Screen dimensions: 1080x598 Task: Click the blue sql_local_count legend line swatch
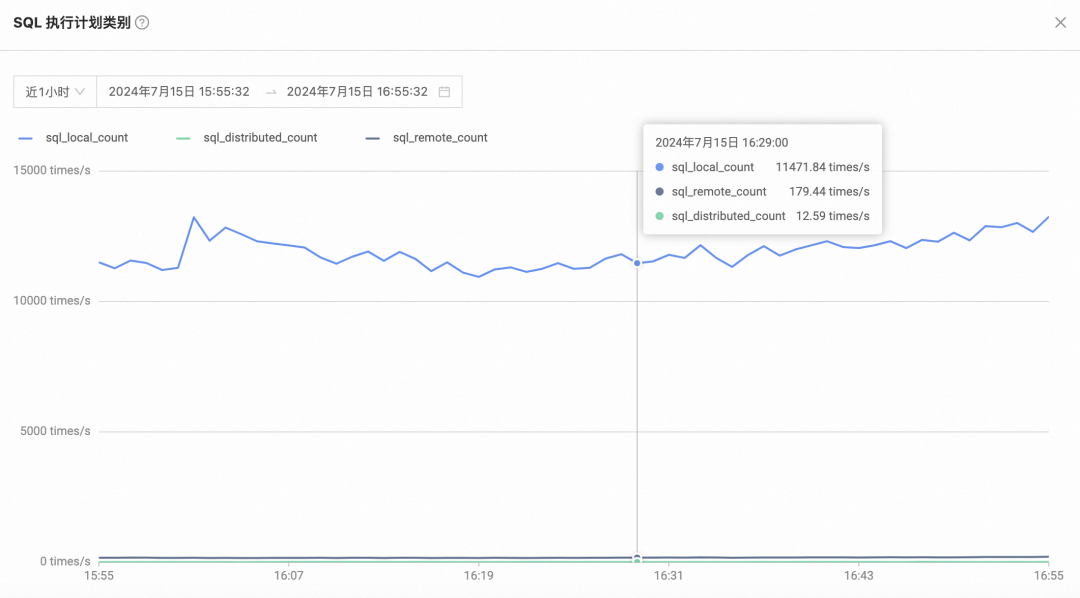pyautogui.click(x=26, y=138)
